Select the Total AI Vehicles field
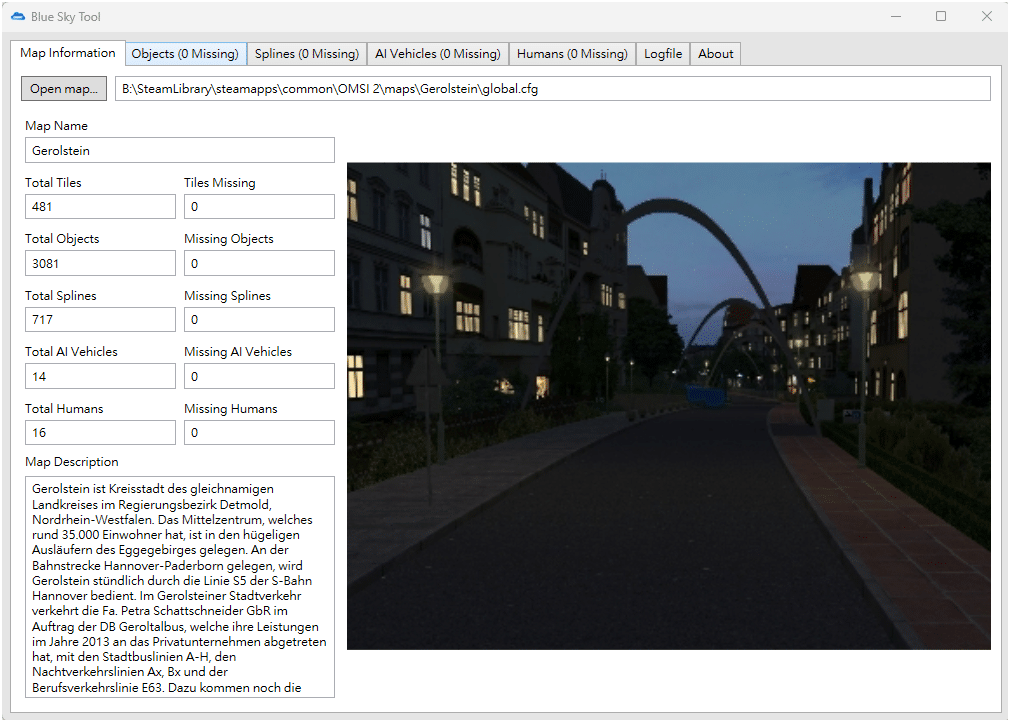 (100, 377)
